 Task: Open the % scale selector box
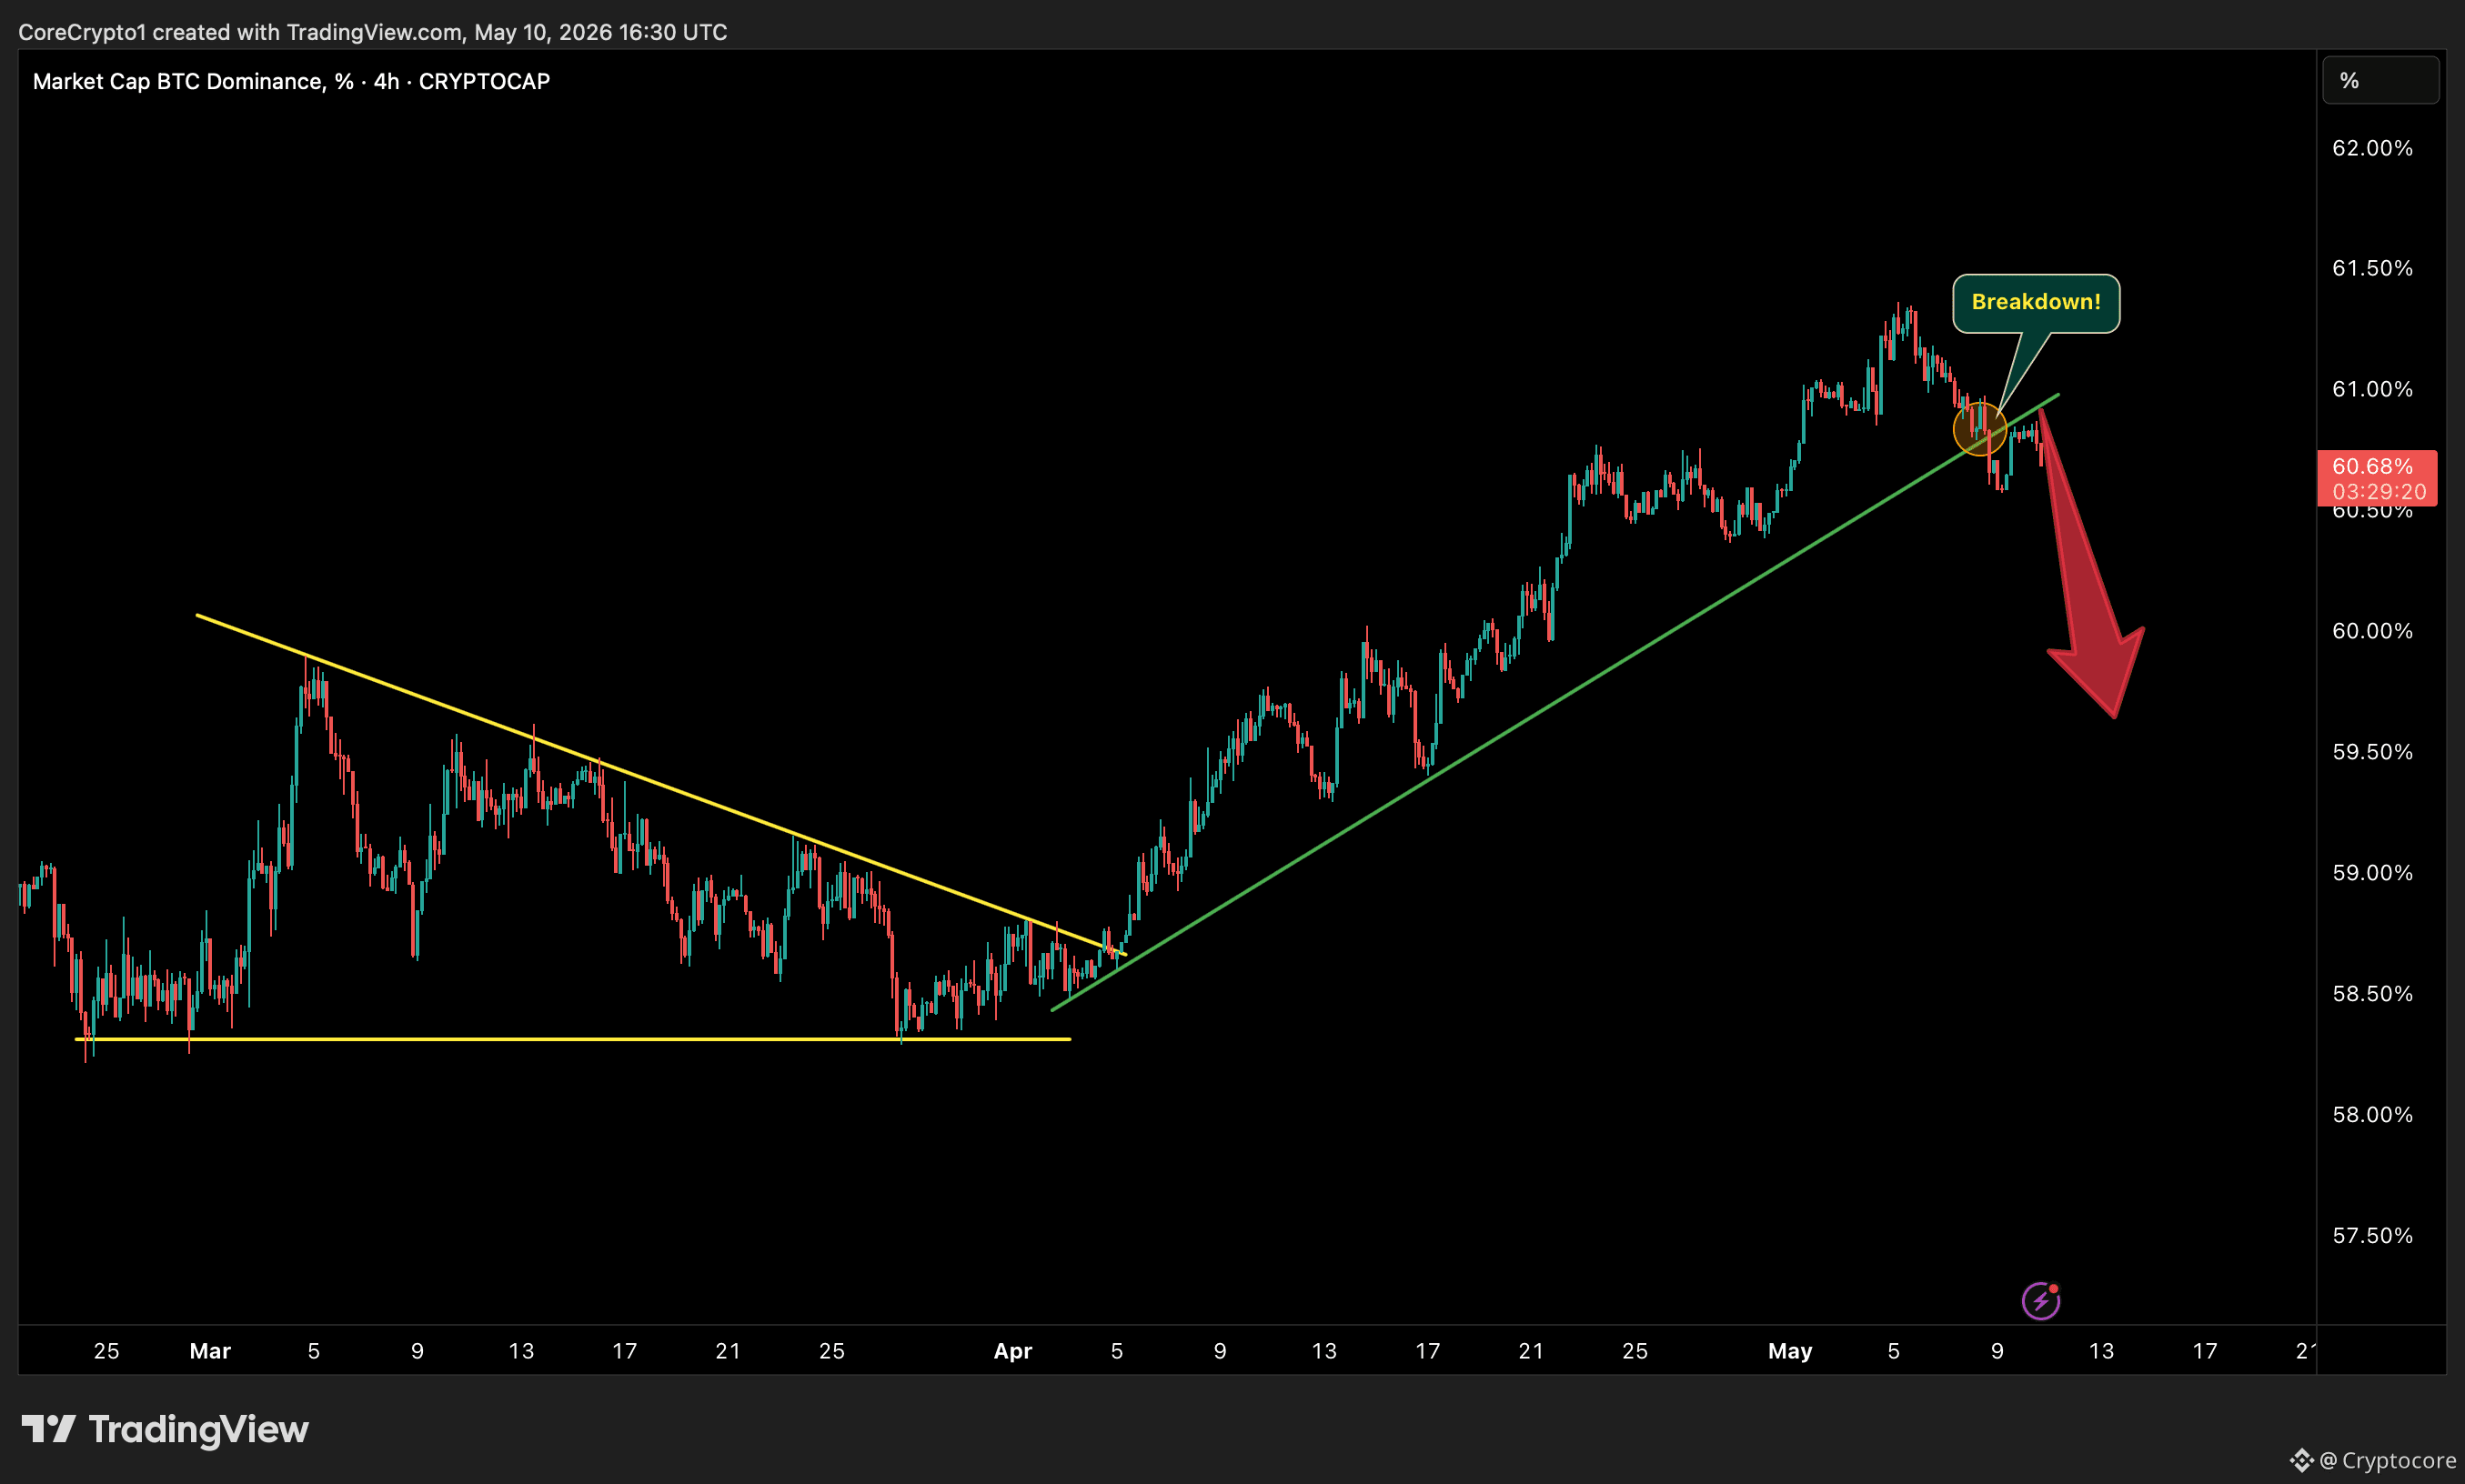tap(2380, 81)
